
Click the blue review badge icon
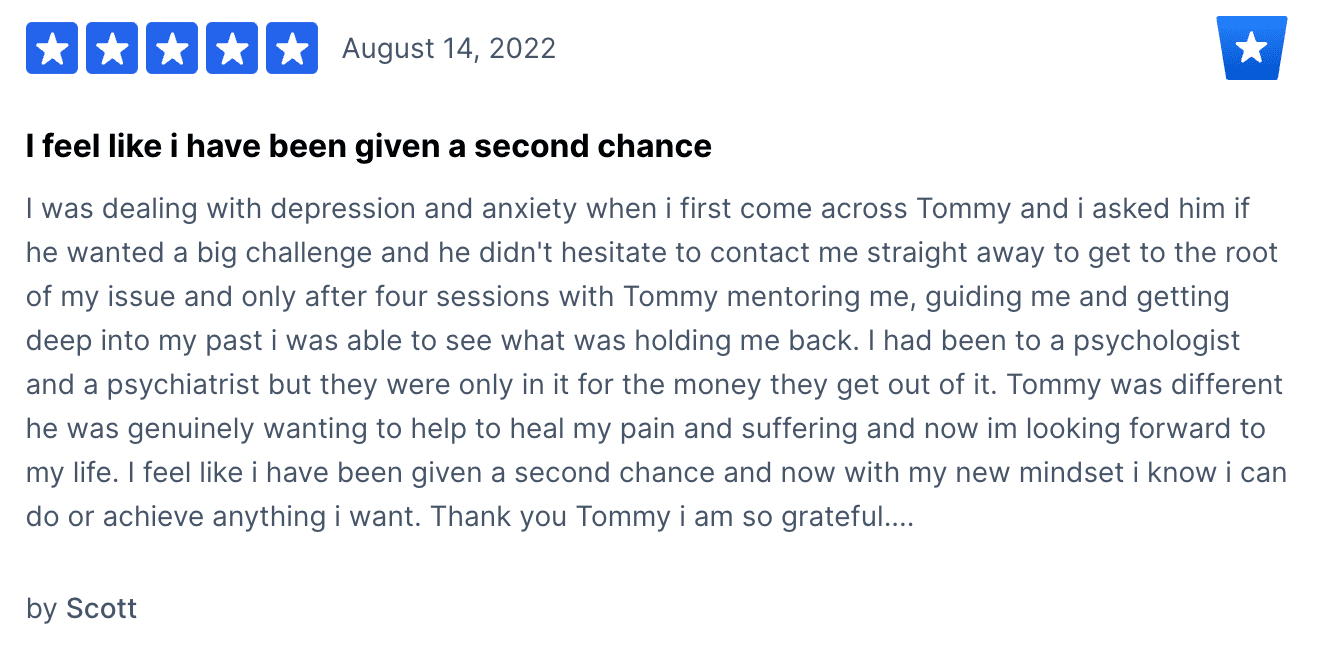coord(1251,48)
